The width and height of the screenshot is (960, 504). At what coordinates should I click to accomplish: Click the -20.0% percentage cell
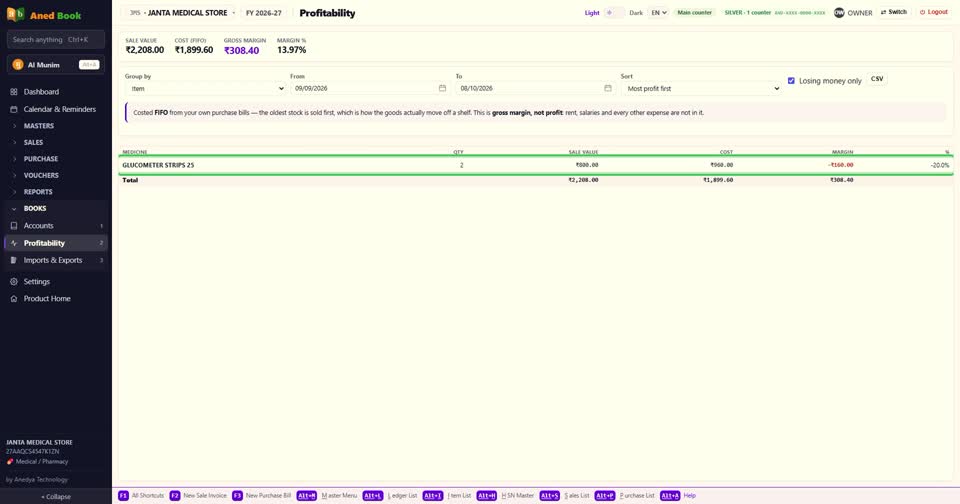click(939, 165)
